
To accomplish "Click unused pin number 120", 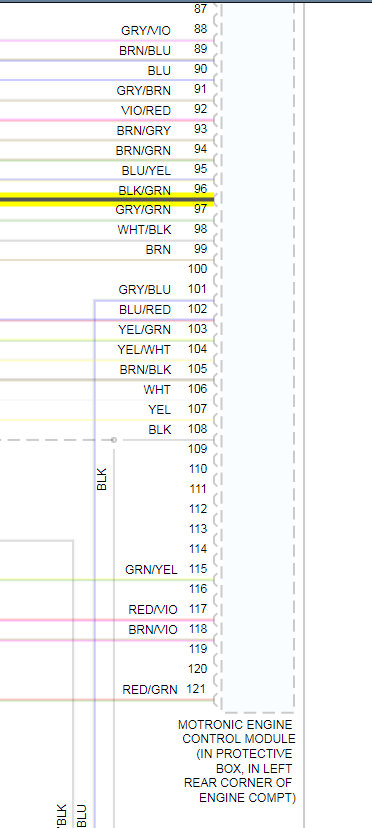I will [198, 669].
